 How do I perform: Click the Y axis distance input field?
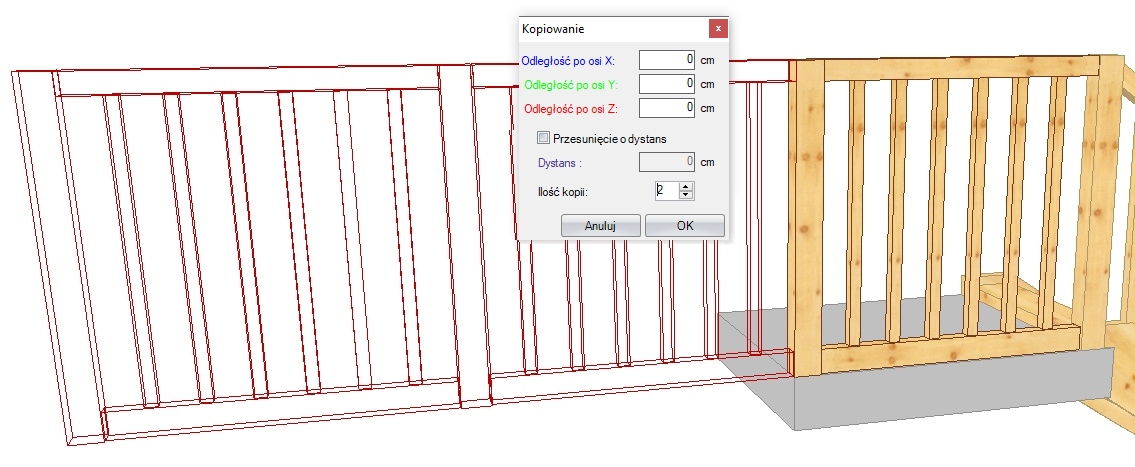tap(667, 84)
